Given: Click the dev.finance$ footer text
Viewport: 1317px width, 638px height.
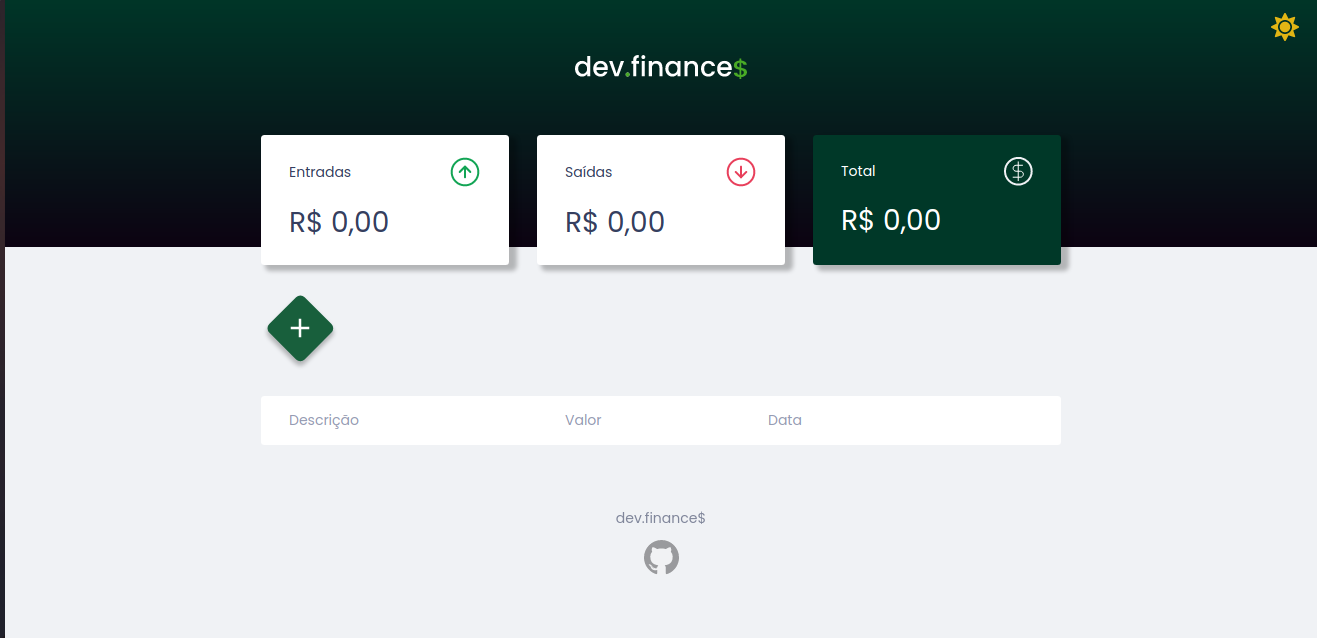Looking at the screenshot, I should (x=661, y=518).
